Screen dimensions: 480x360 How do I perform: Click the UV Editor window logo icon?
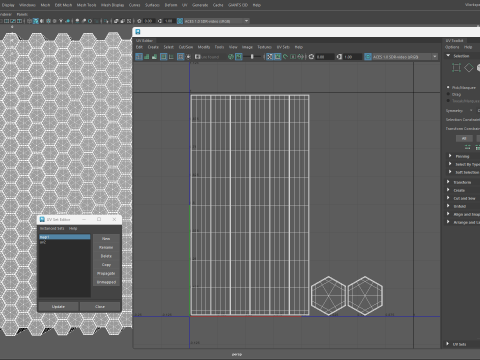point(138,32)
